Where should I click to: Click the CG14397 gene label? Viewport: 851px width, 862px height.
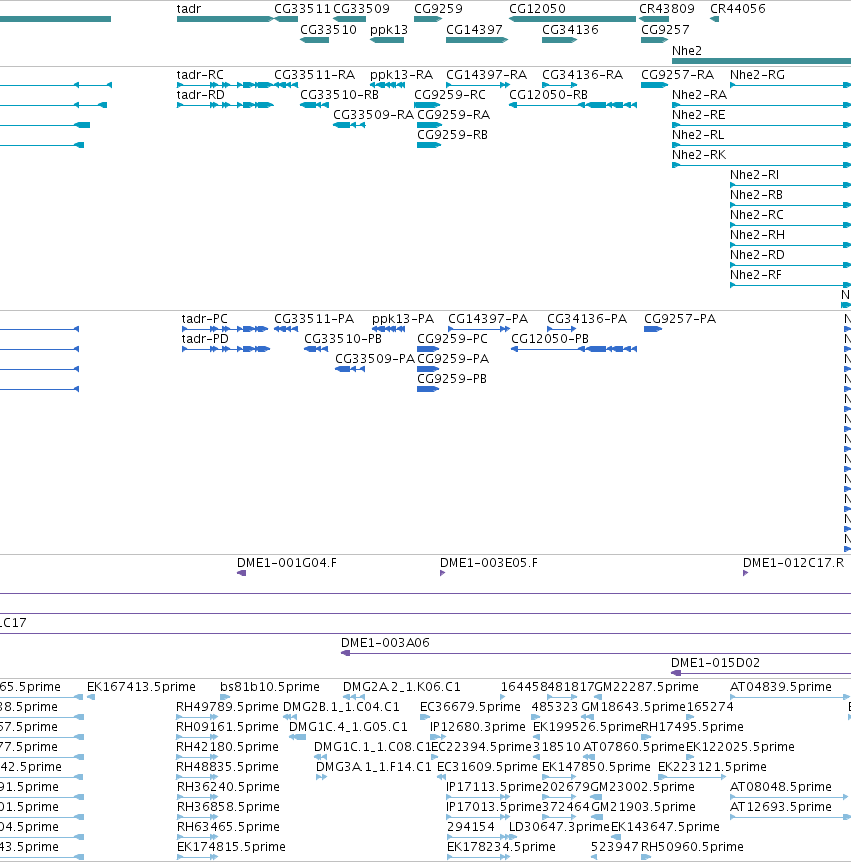point(474,30)
